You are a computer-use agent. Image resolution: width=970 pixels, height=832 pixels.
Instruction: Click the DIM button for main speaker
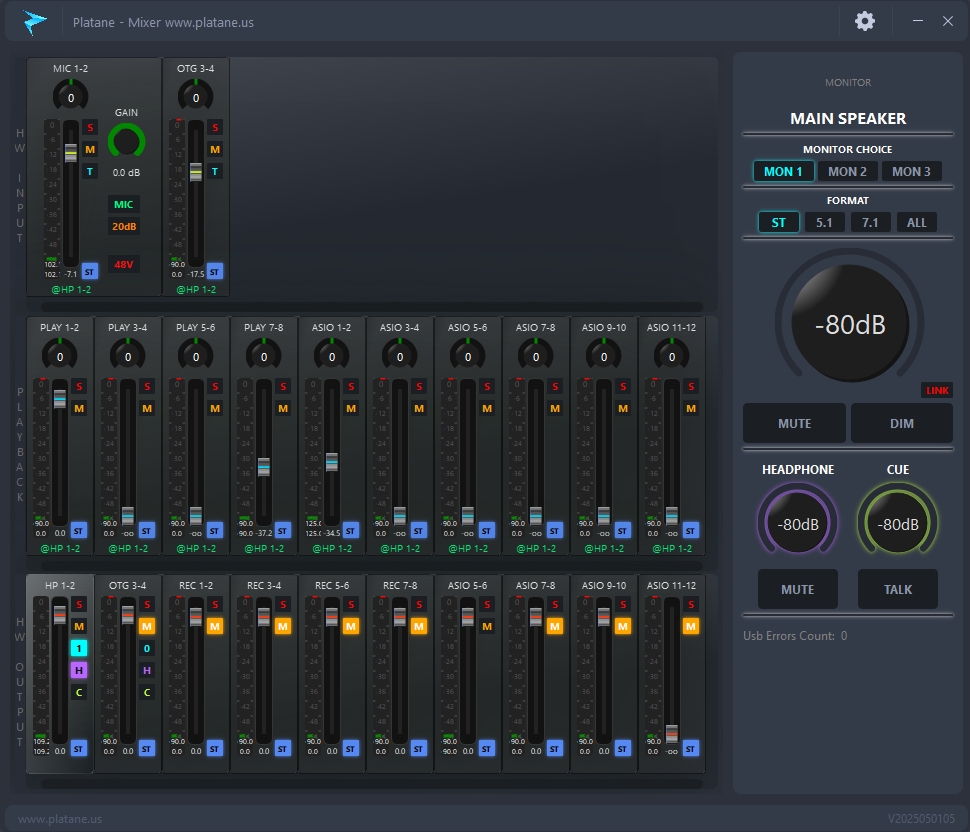pos(901,423)
